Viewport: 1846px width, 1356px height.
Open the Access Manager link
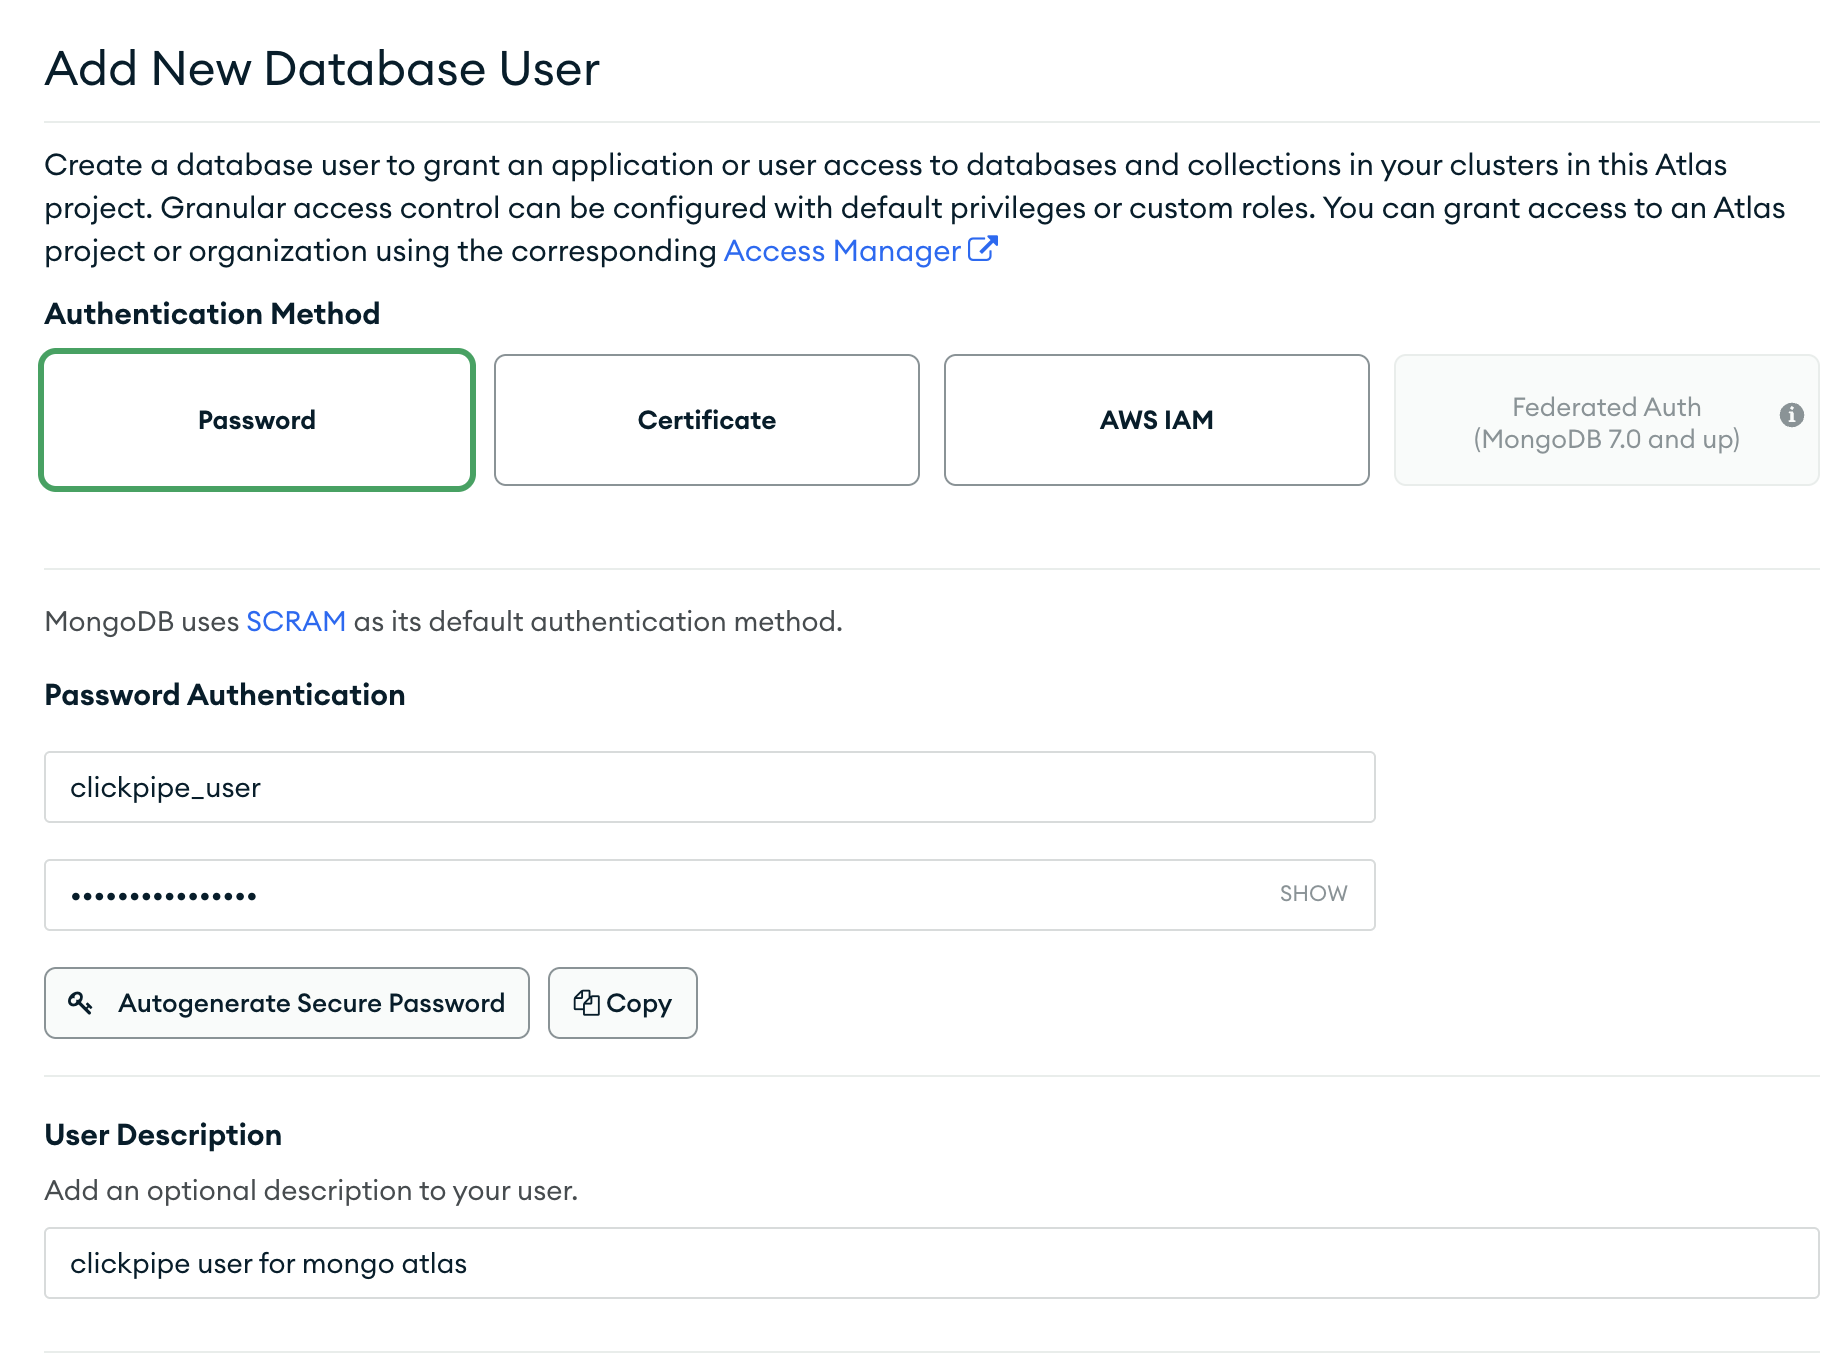click(x=840, y=250)
